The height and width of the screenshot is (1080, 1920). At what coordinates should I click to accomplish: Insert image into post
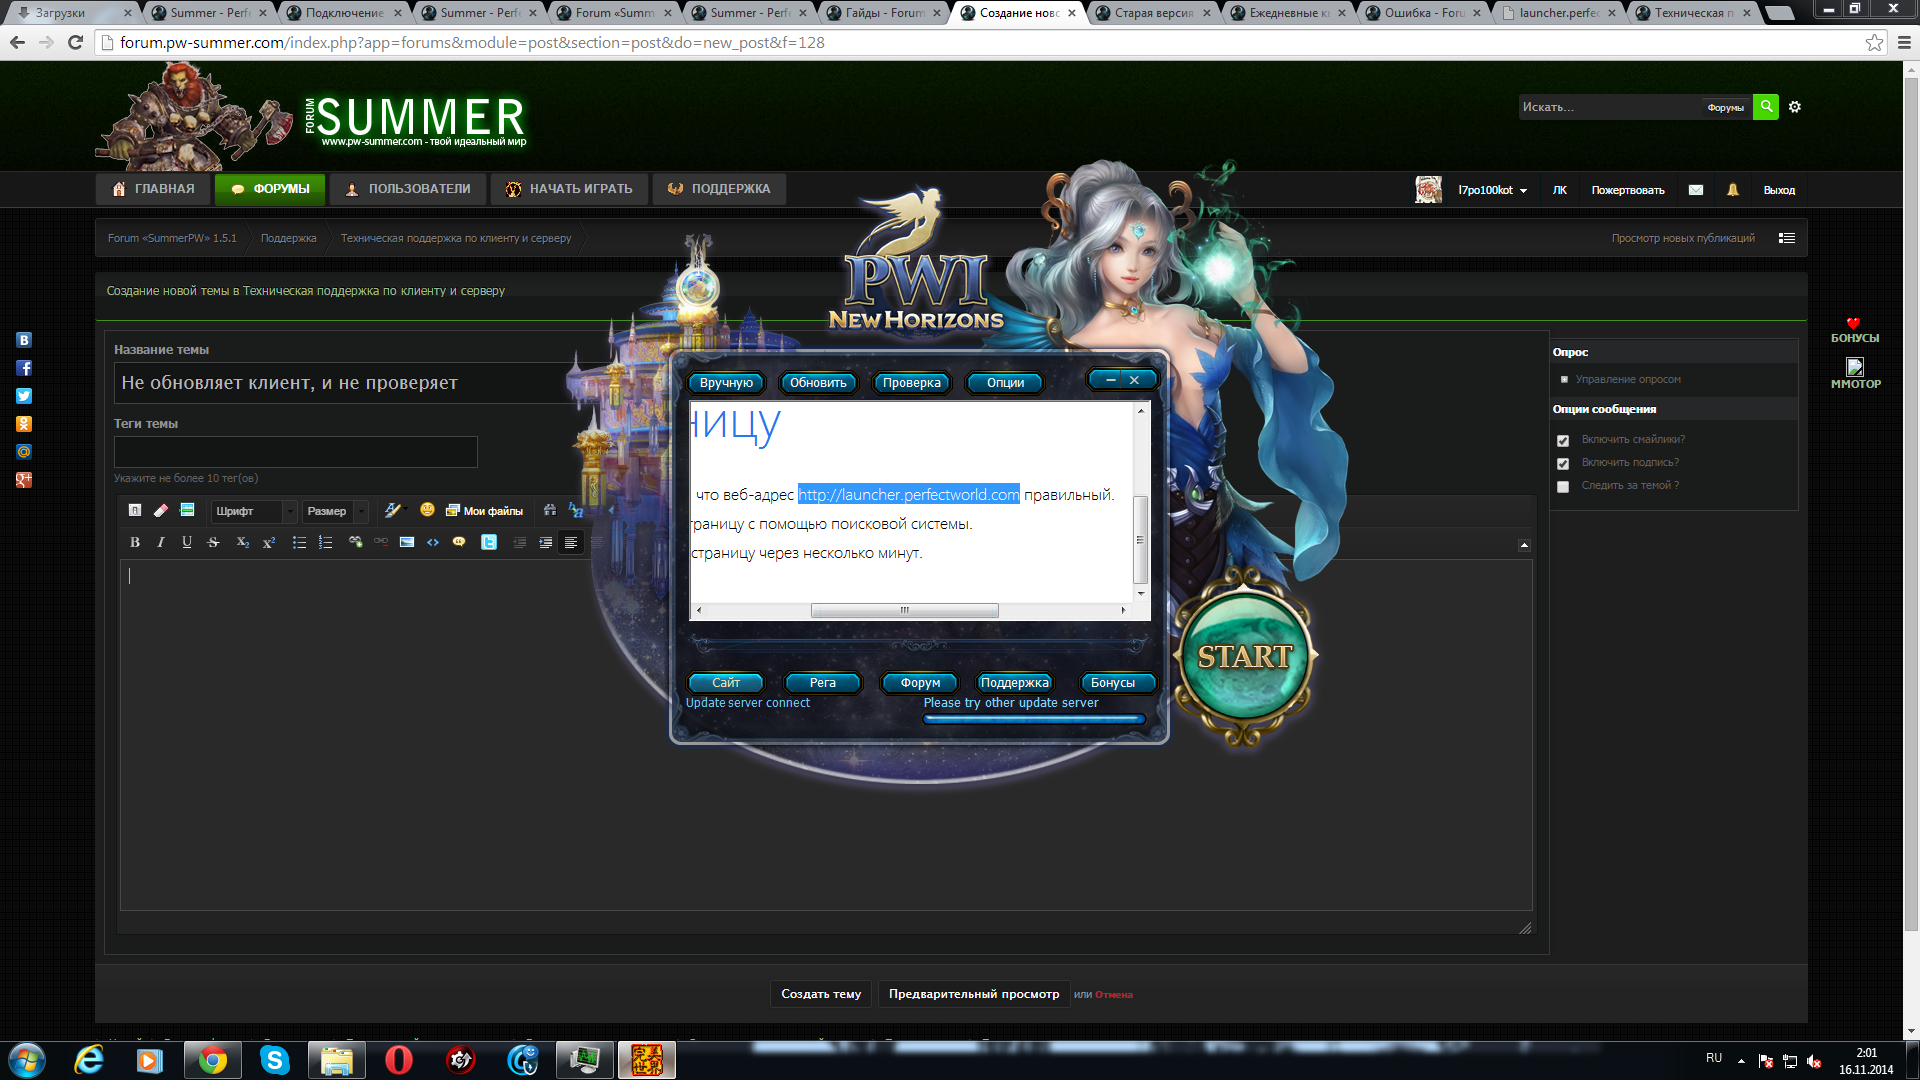point(407,542)
